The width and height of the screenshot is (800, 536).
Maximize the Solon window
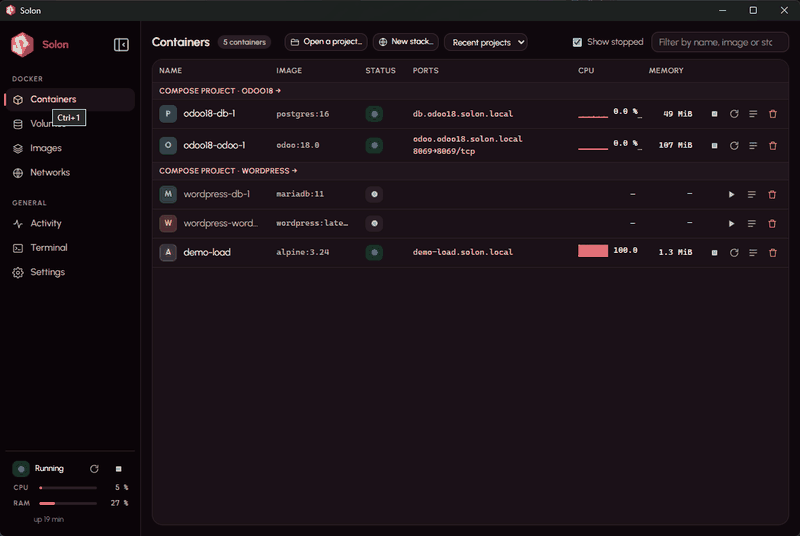[x=753, y=10]
